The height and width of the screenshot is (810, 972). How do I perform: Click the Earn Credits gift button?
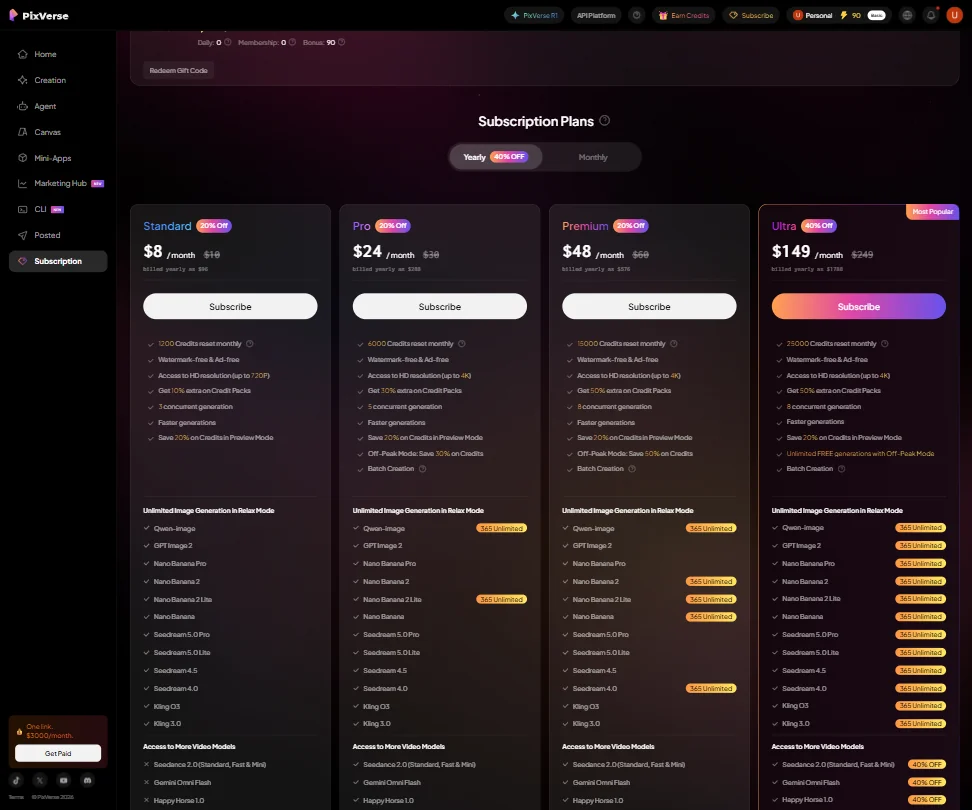[683, 15]
